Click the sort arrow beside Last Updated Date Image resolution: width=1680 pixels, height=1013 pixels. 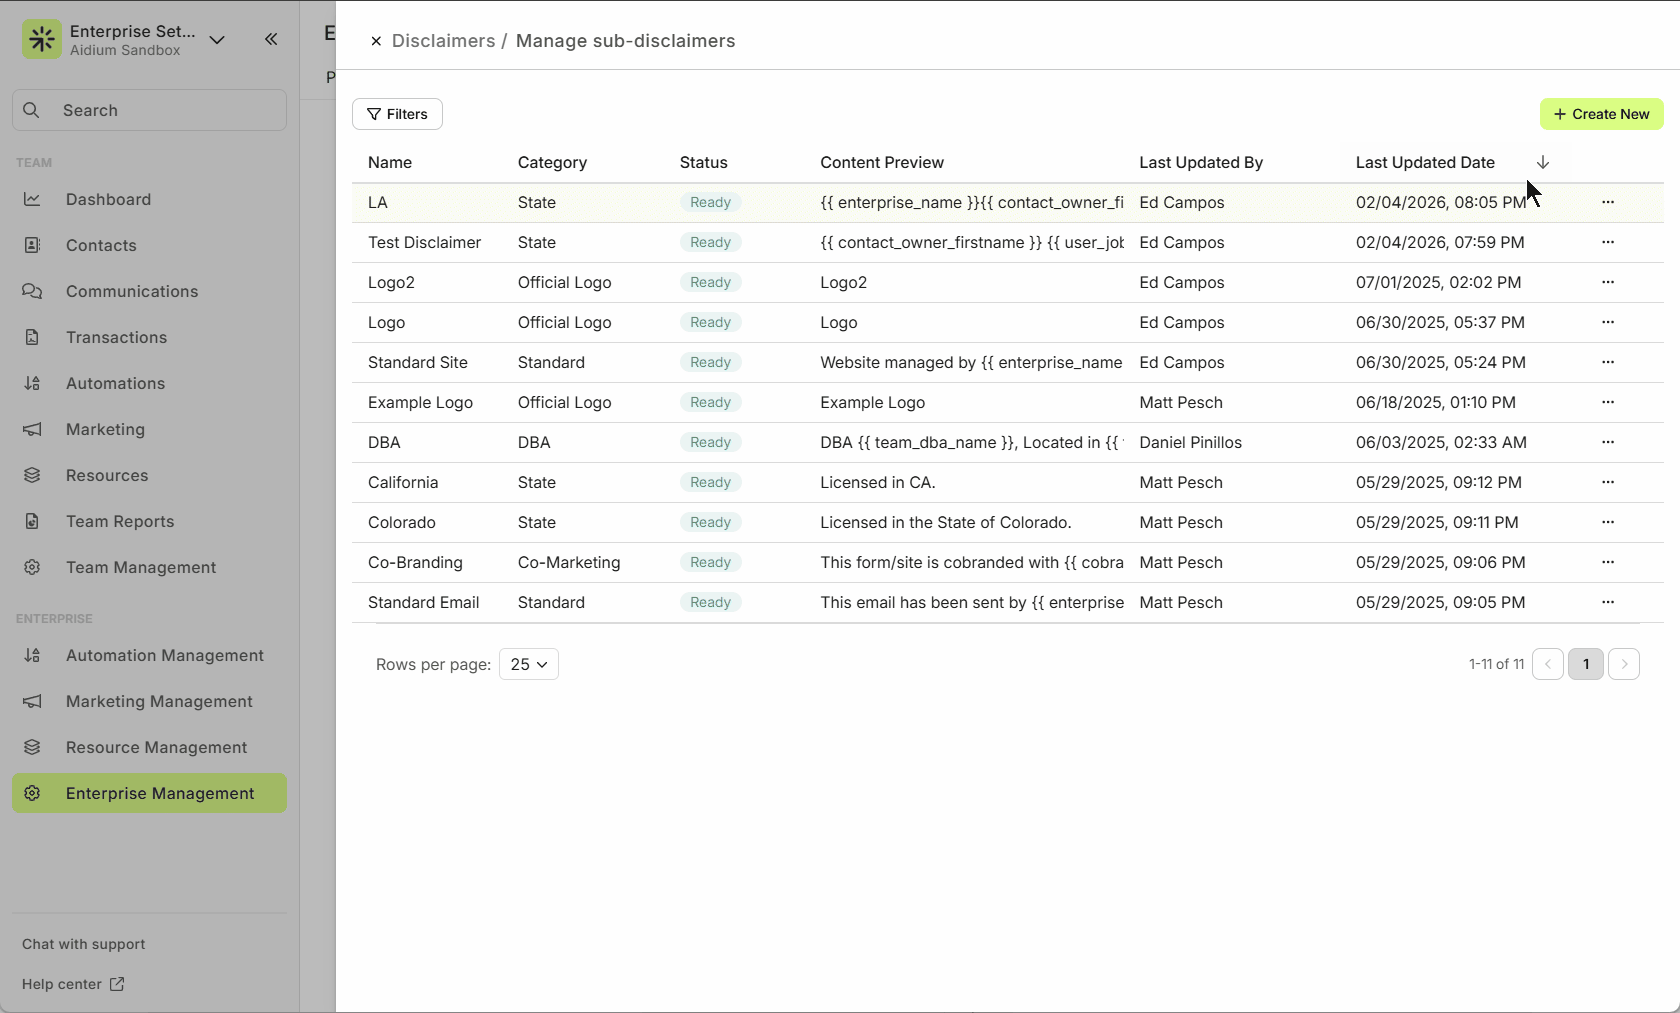point(1543,162)
